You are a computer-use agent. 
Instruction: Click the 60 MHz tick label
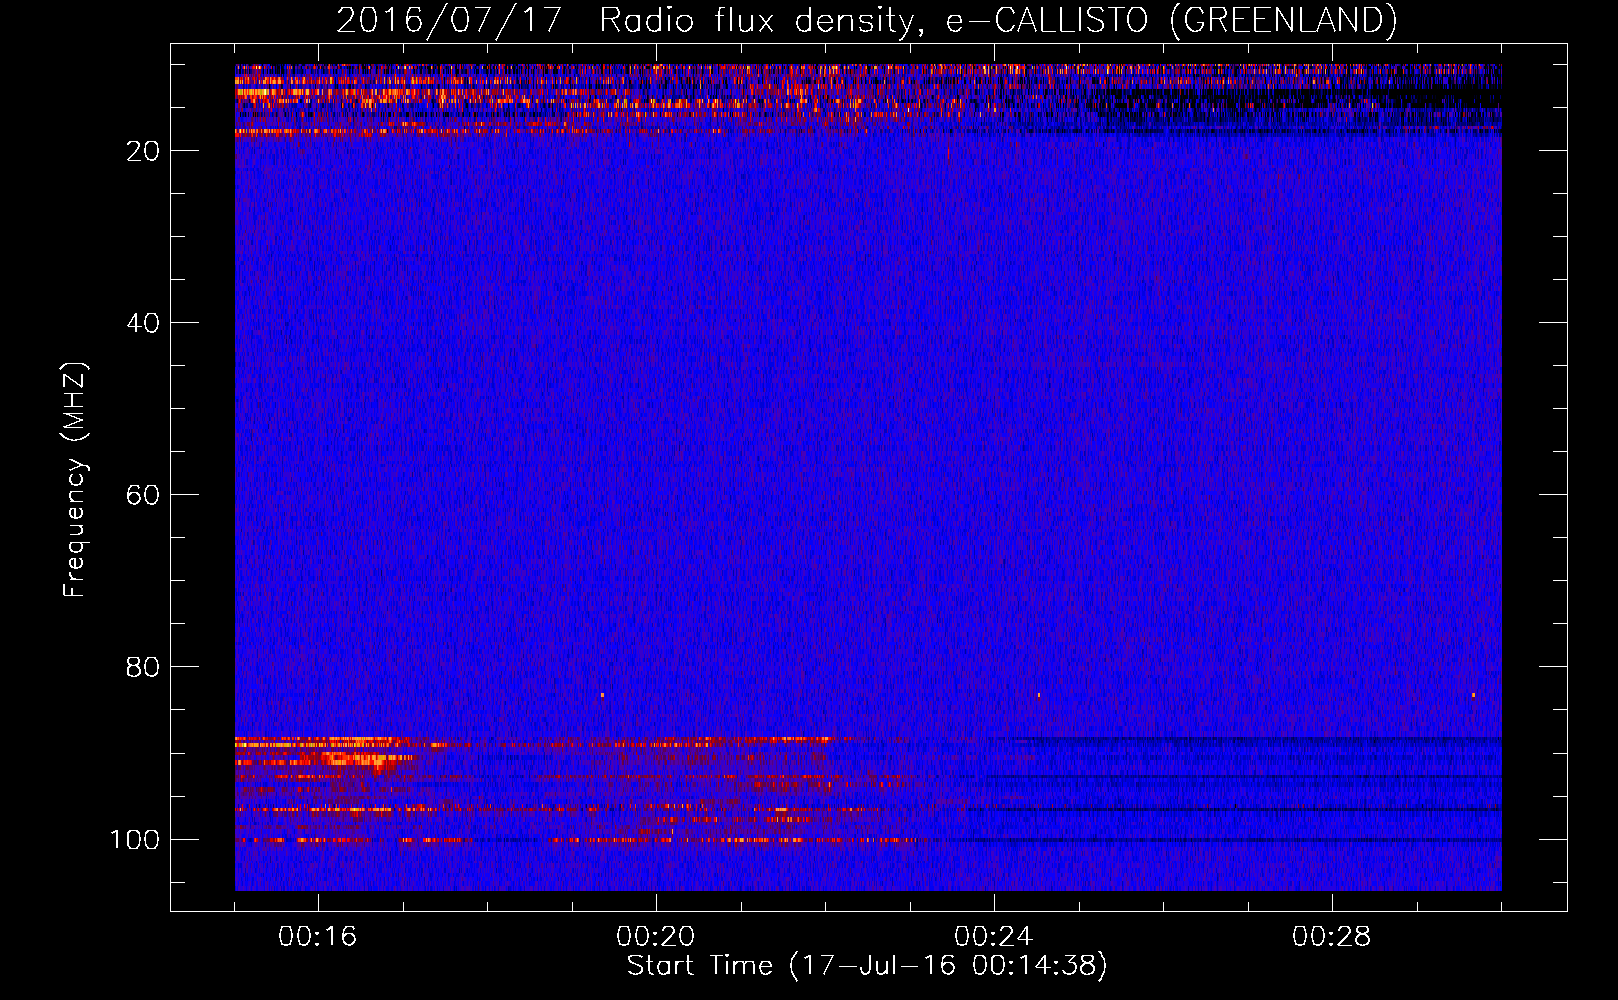pos(143,495)
